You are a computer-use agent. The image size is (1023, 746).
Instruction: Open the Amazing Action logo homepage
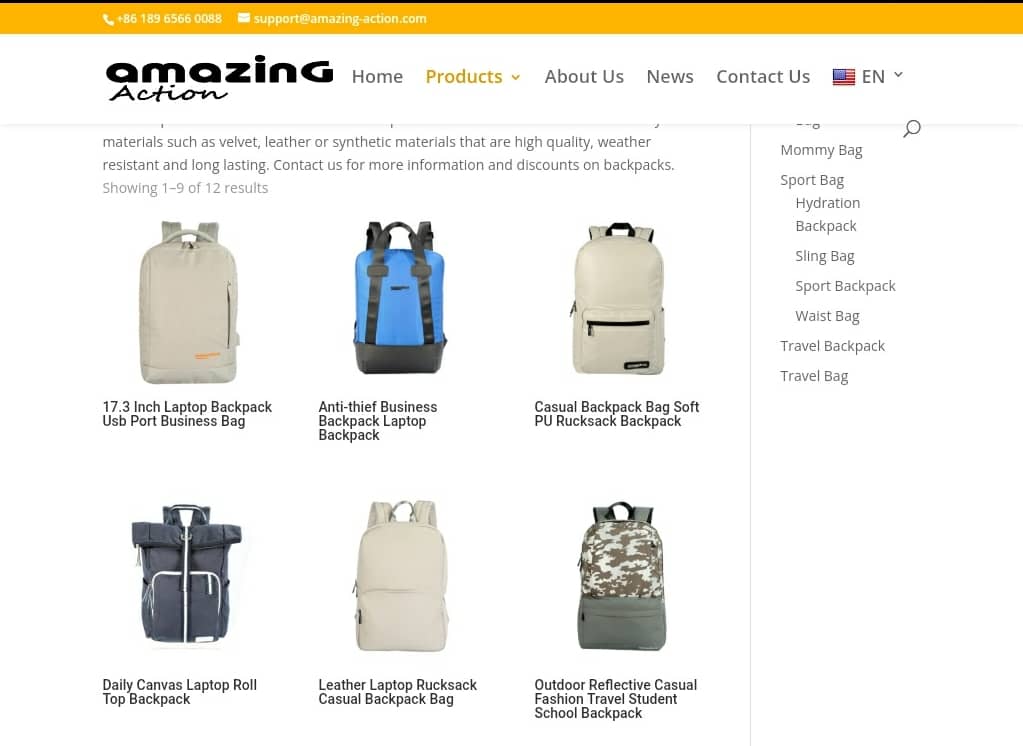tap(219, 78)
